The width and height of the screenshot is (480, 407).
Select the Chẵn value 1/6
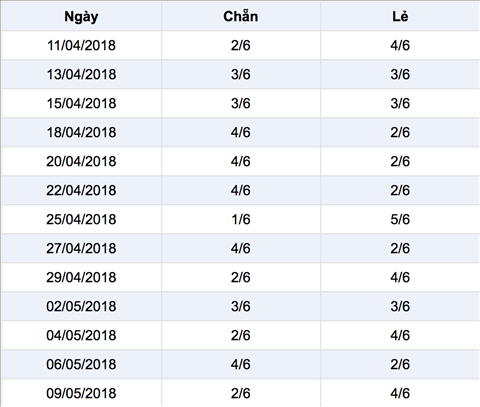pos(241,219)
